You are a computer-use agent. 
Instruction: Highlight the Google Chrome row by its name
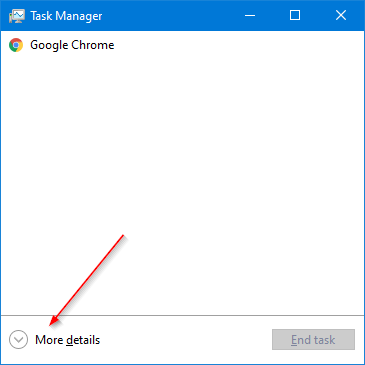coord(72,45)
